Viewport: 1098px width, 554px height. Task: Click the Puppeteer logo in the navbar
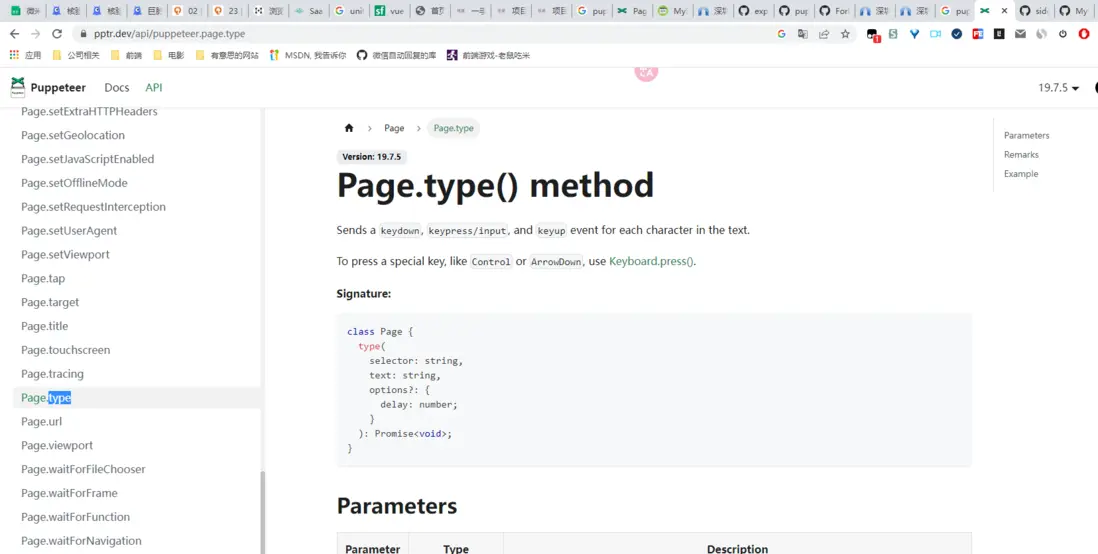[x=18, y=87]
